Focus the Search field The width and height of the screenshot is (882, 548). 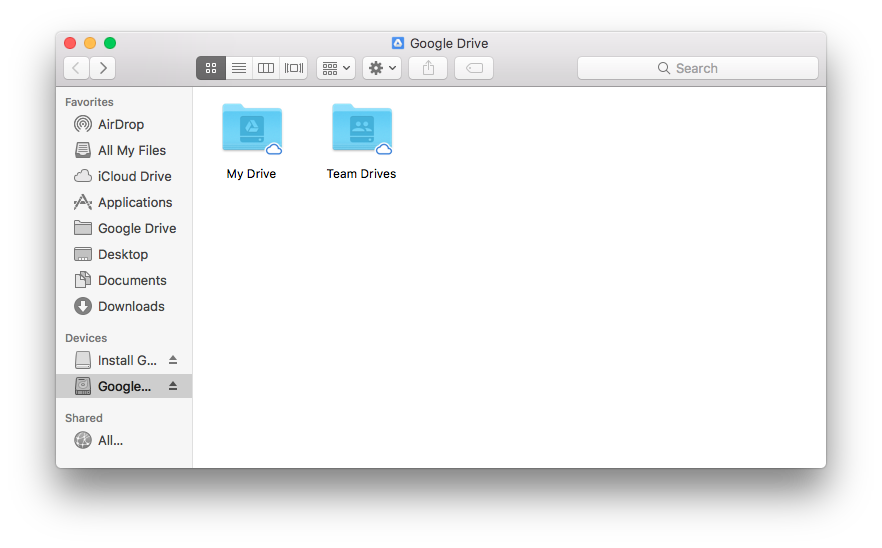[698, 68]
